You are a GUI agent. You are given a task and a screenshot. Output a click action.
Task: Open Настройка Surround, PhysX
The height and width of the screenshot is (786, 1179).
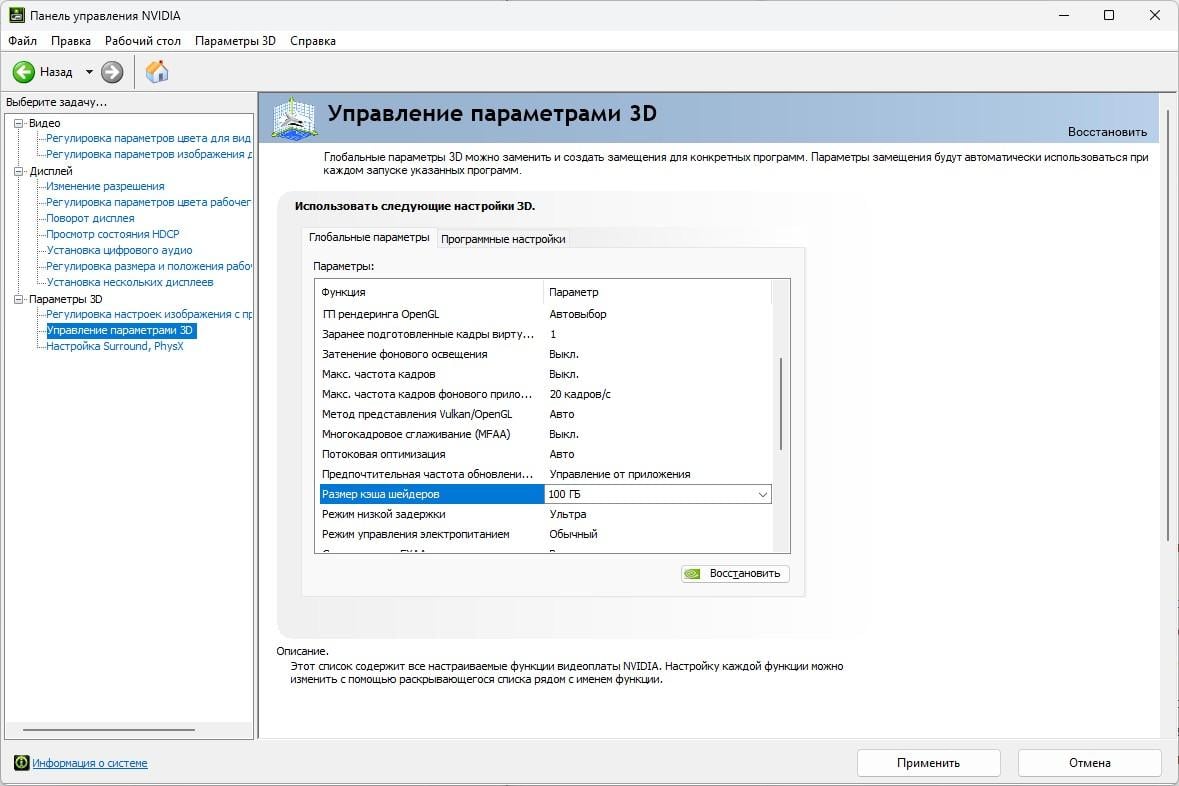coord(114,346)
